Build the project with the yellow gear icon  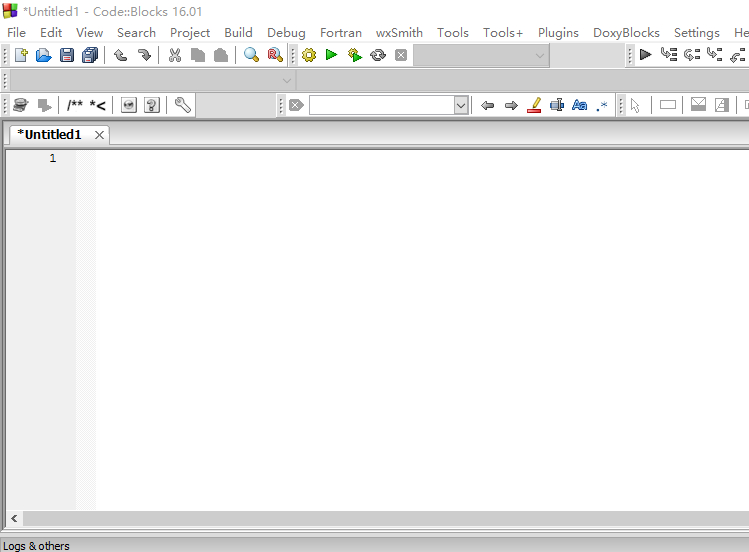309,55
